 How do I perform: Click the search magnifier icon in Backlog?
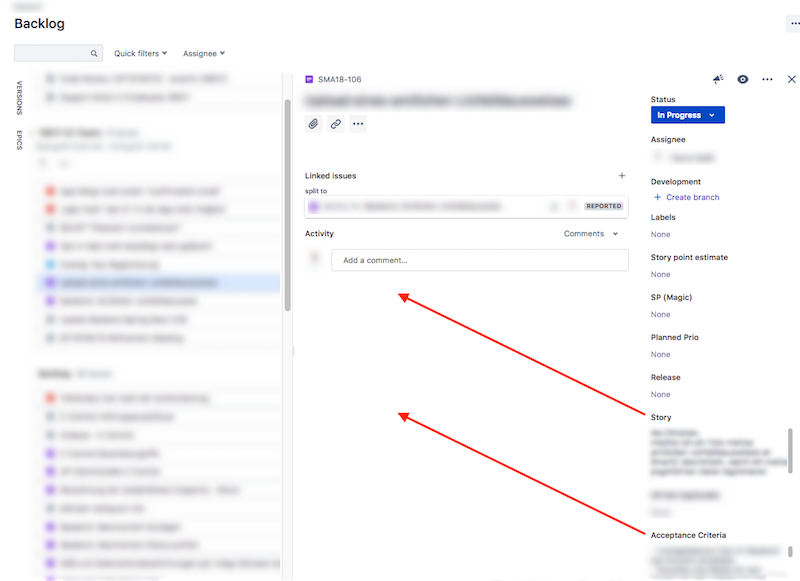point(94,54)
